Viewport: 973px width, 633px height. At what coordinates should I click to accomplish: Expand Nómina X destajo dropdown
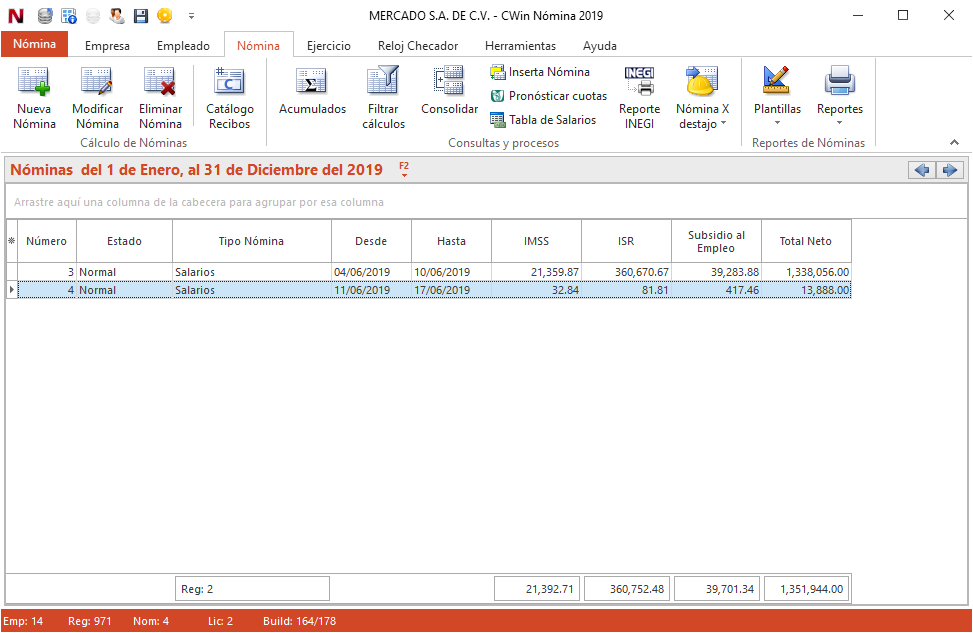703,98
